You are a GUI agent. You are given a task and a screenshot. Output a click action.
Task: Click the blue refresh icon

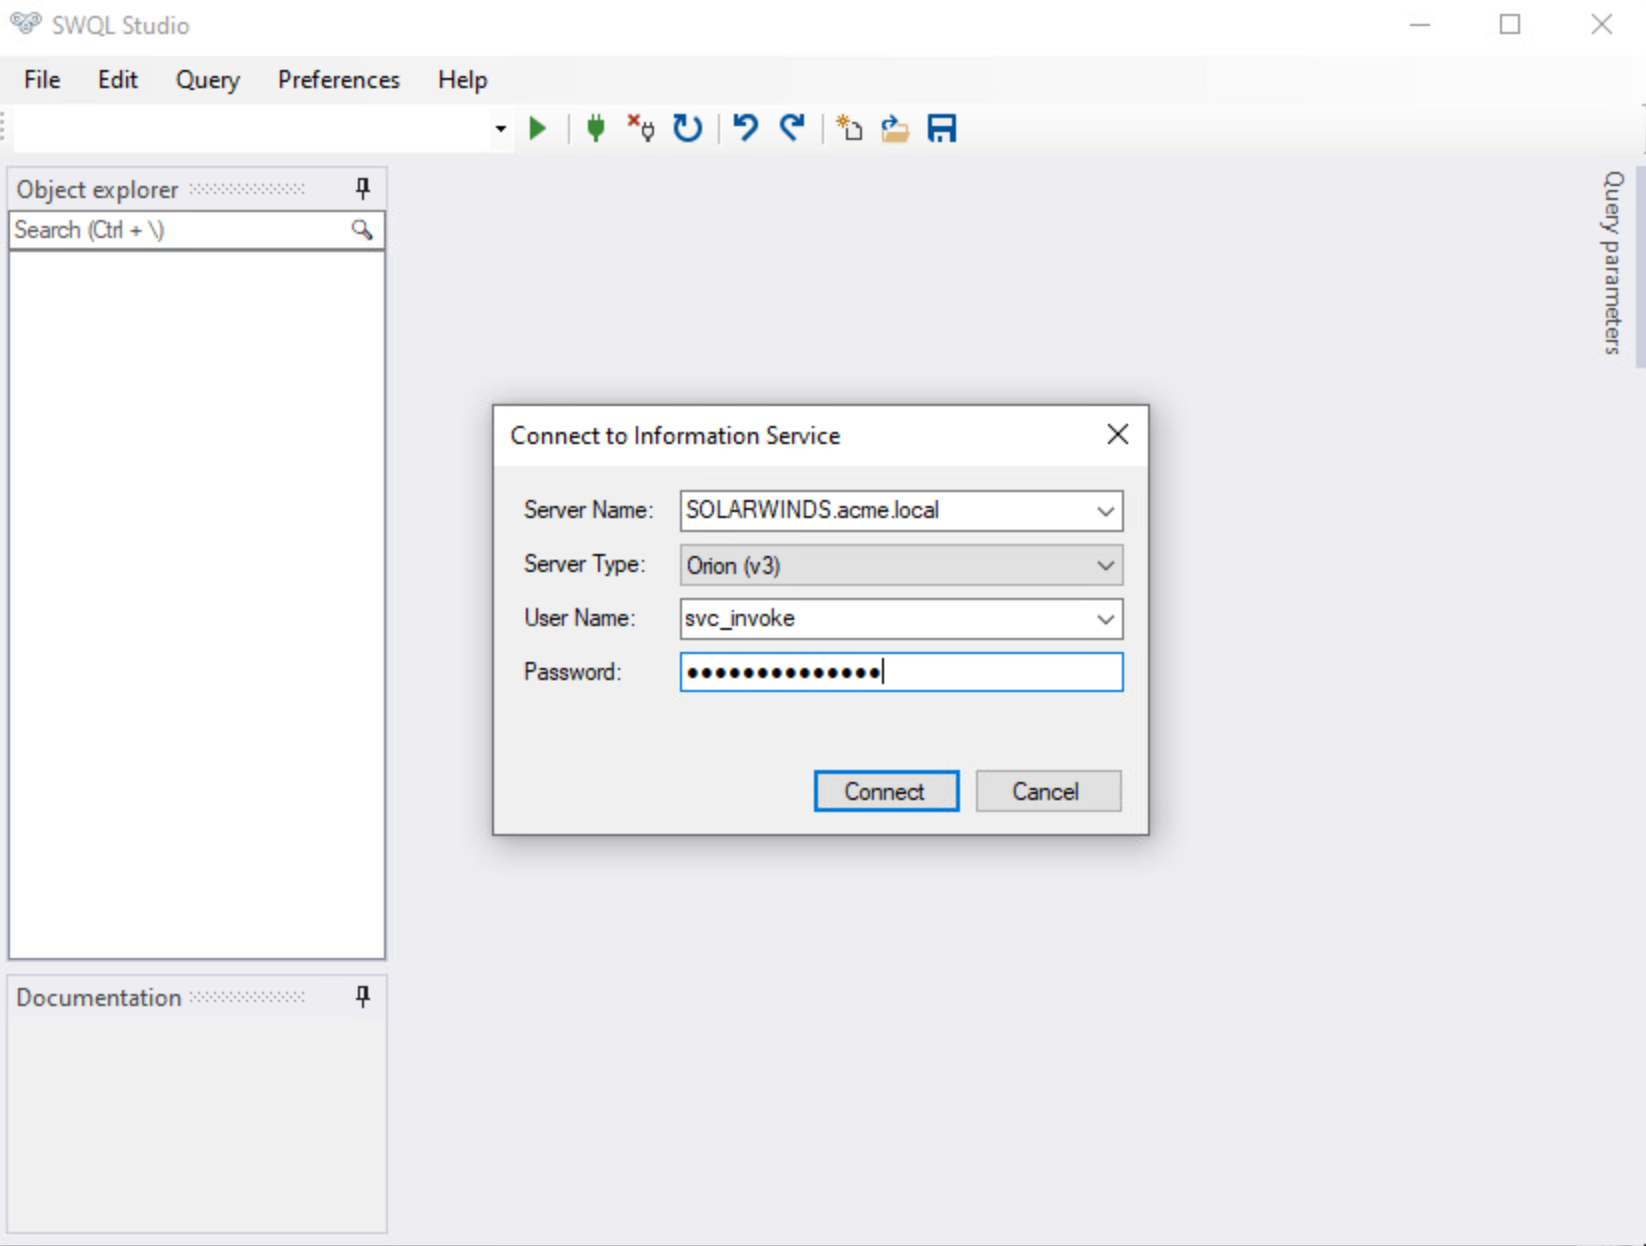pyautogui.click(x=687, y=128)
